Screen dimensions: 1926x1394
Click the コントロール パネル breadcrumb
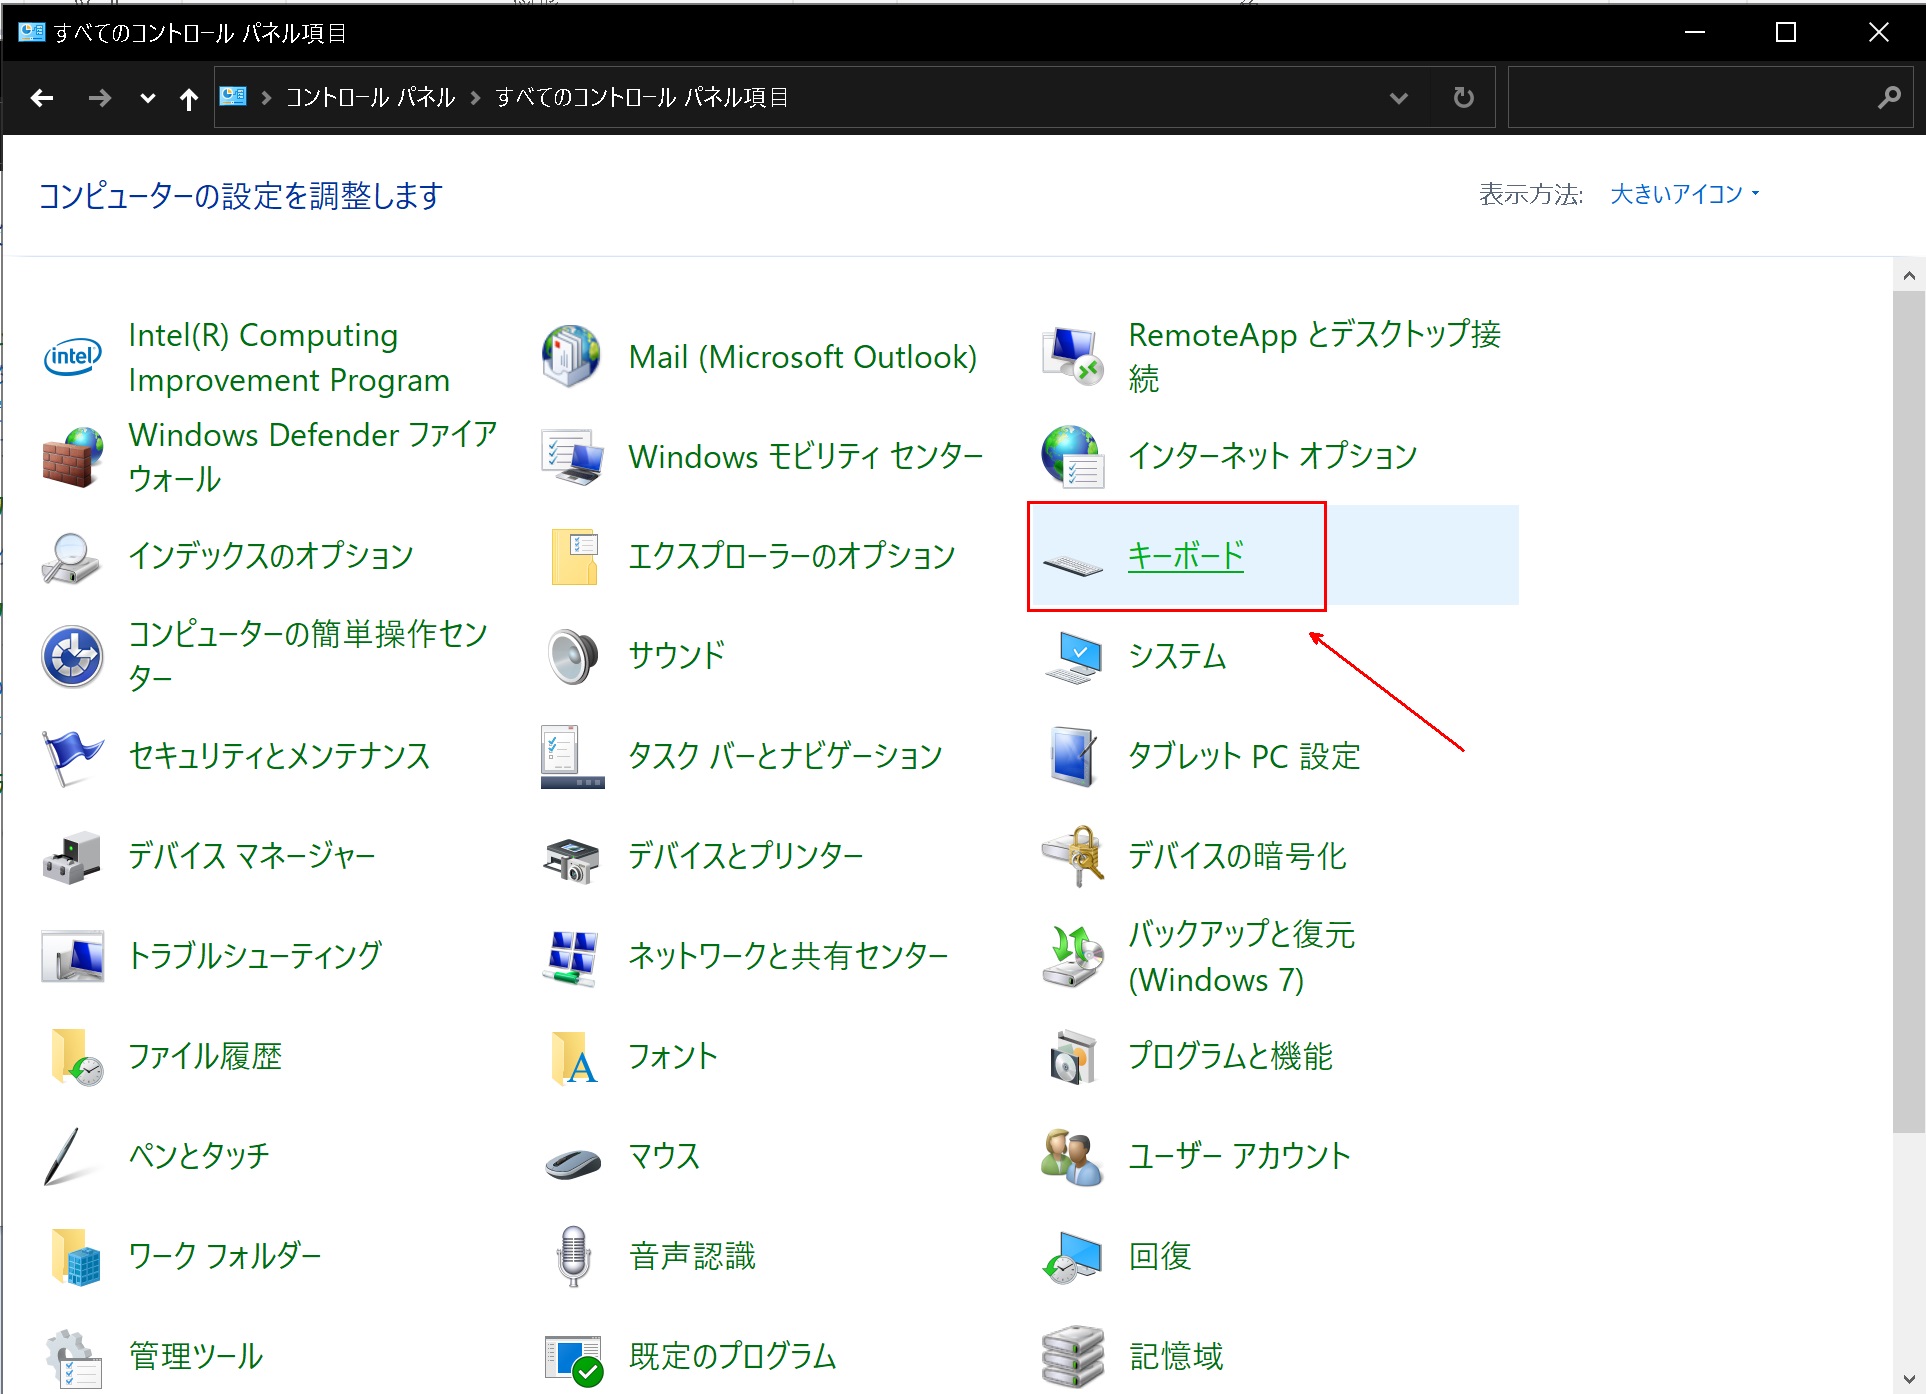(370, 98)
